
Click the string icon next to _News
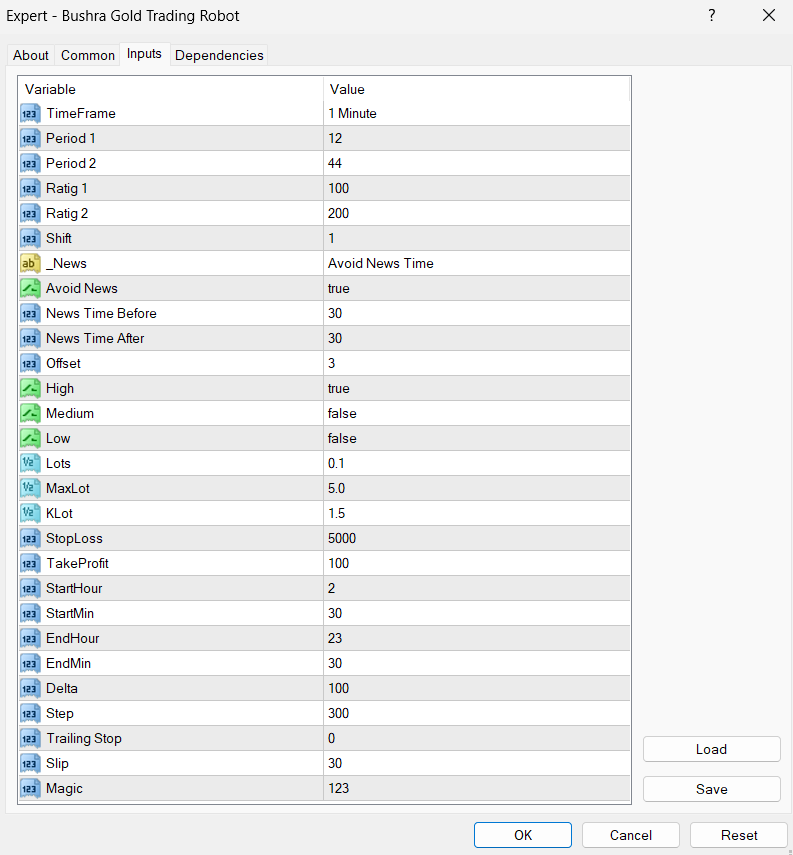(x=30, y=264)
